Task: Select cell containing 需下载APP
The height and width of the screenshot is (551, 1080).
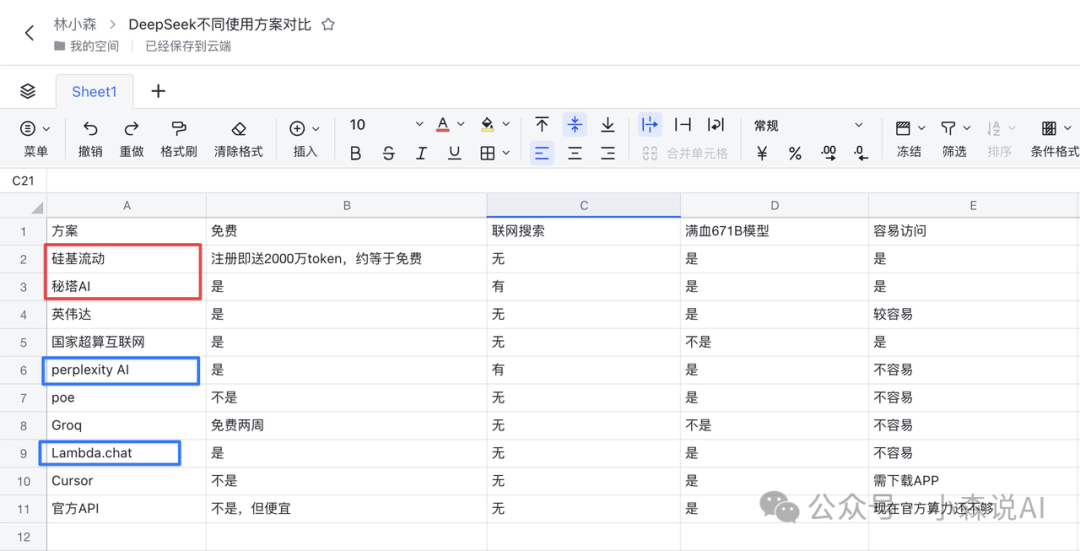Action: click(x=973, y=481)
